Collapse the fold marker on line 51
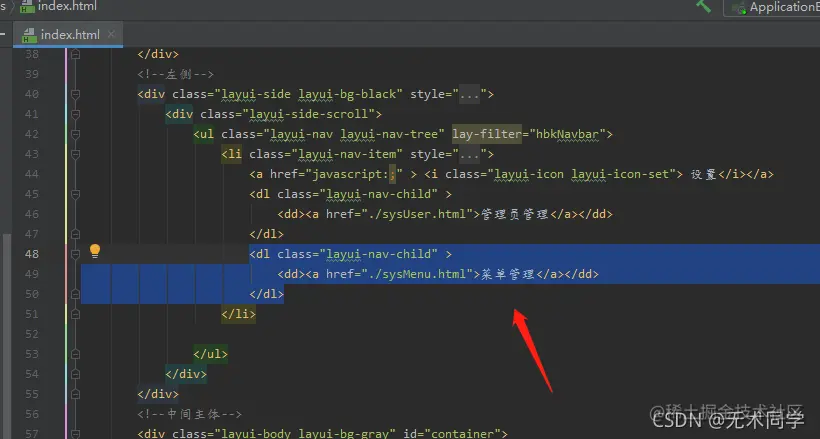Image resolution: width=820 pixels, height=439 pixels. 75,314
